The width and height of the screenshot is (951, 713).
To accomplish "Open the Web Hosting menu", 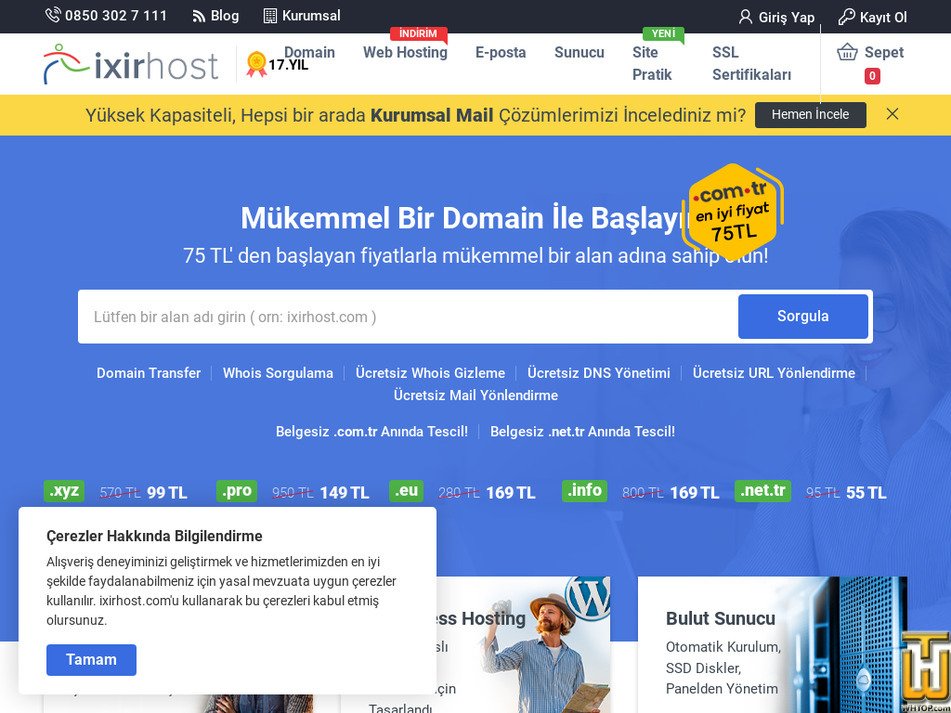I will pyautogui.click(x=404, y=53).
